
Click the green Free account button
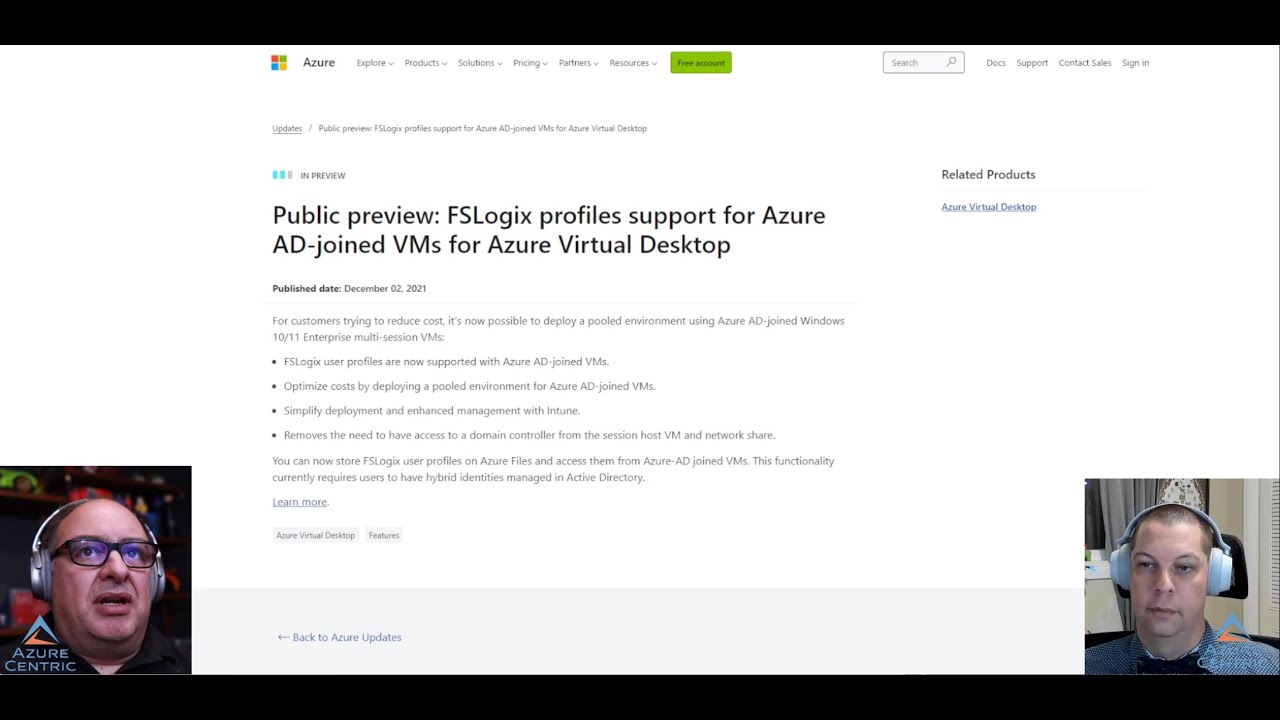(x=701, y=63)
